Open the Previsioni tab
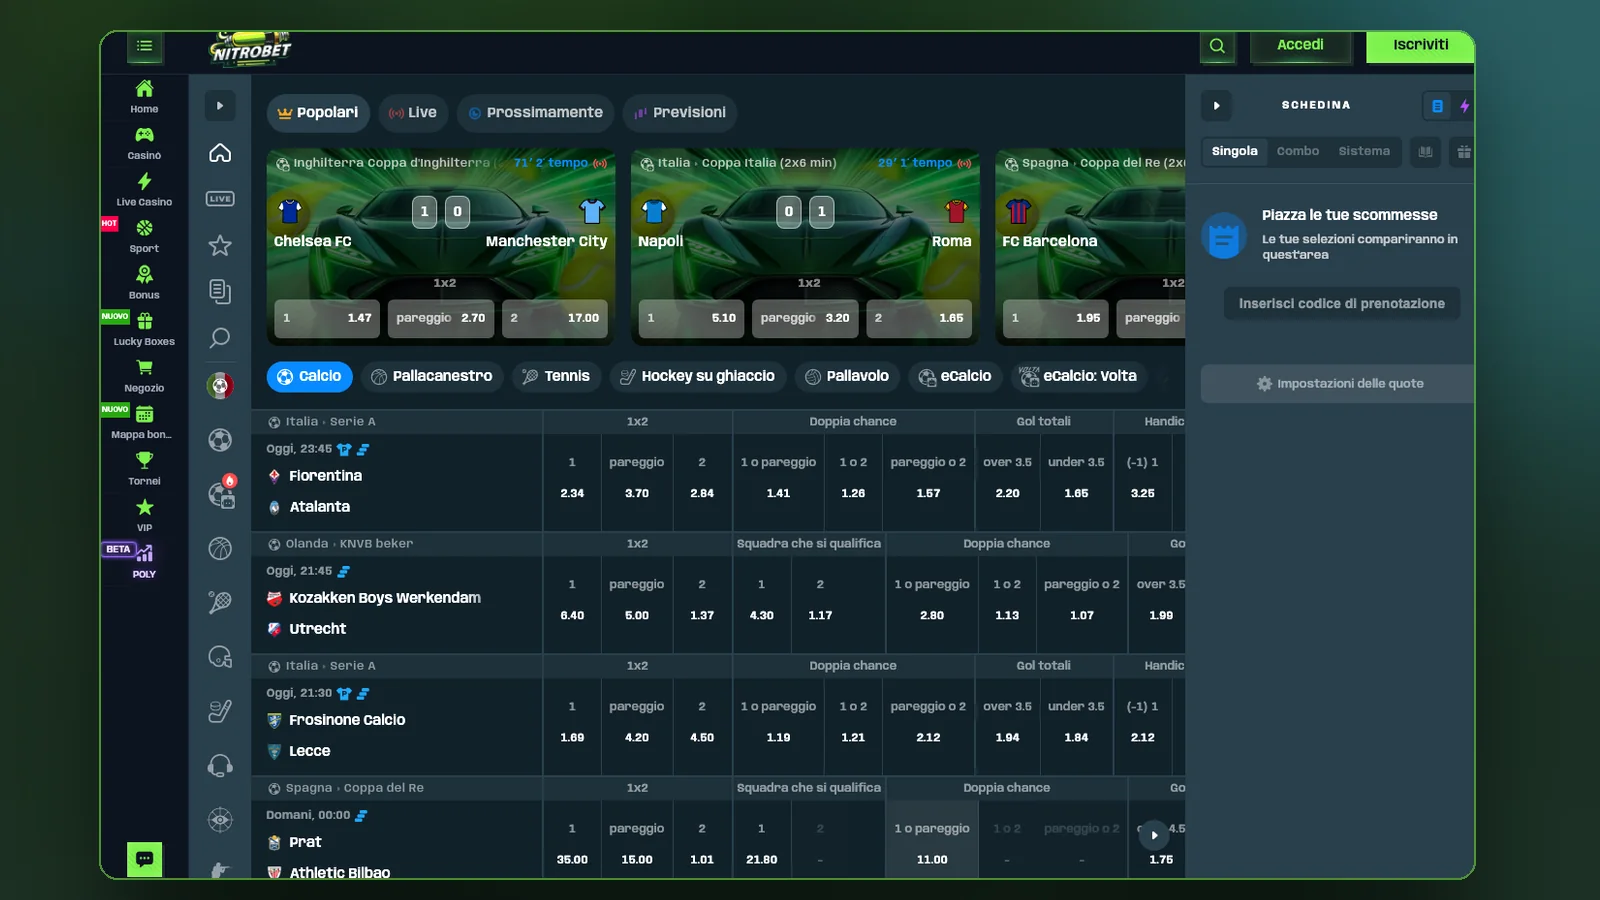1600x900 pixels. pos(680,113)
